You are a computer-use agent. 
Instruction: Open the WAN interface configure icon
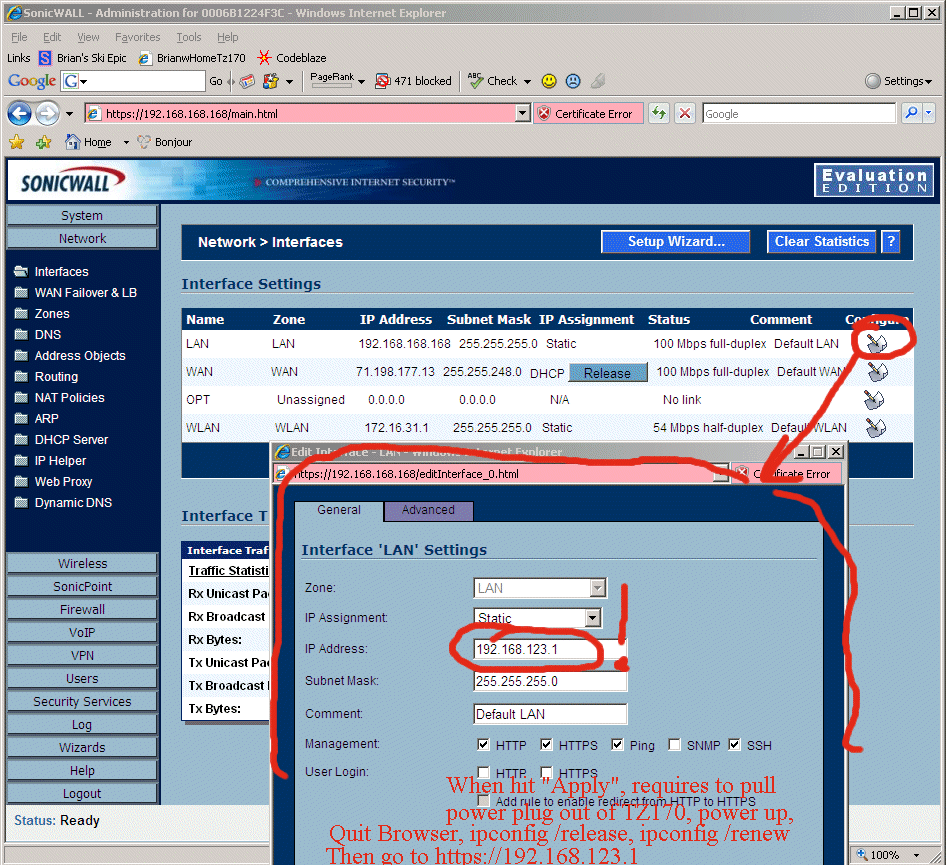(x=877, y=372)
